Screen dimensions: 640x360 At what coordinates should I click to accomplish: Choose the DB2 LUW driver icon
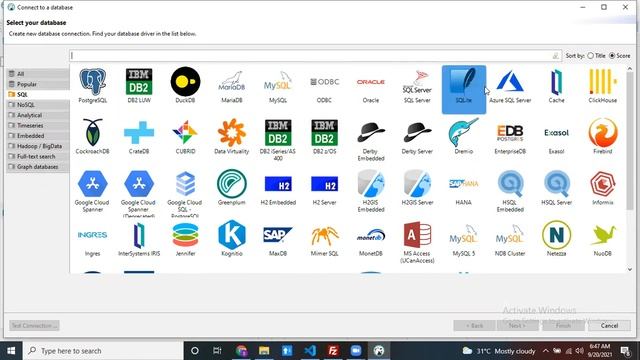click(139, 86)
